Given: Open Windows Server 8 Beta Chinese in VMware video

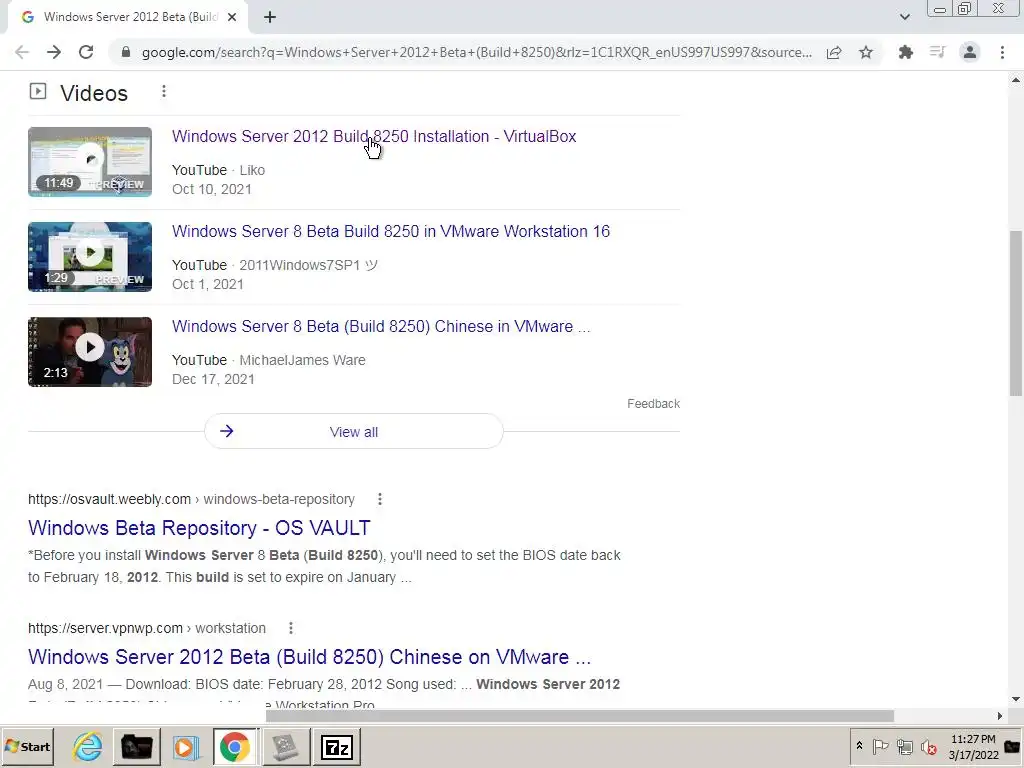Looking at the screenshot, I should tap(381, 327).
